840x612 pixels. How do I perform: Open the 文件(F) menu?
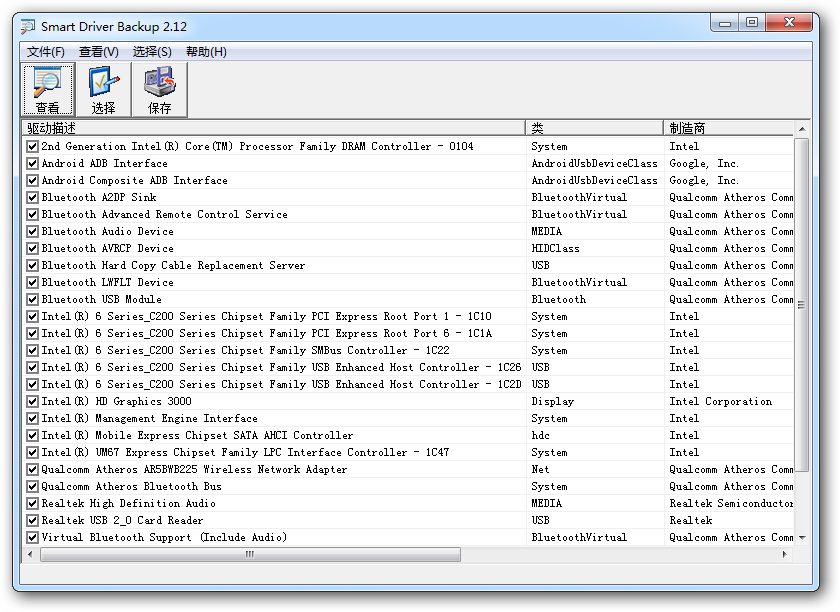46,51
